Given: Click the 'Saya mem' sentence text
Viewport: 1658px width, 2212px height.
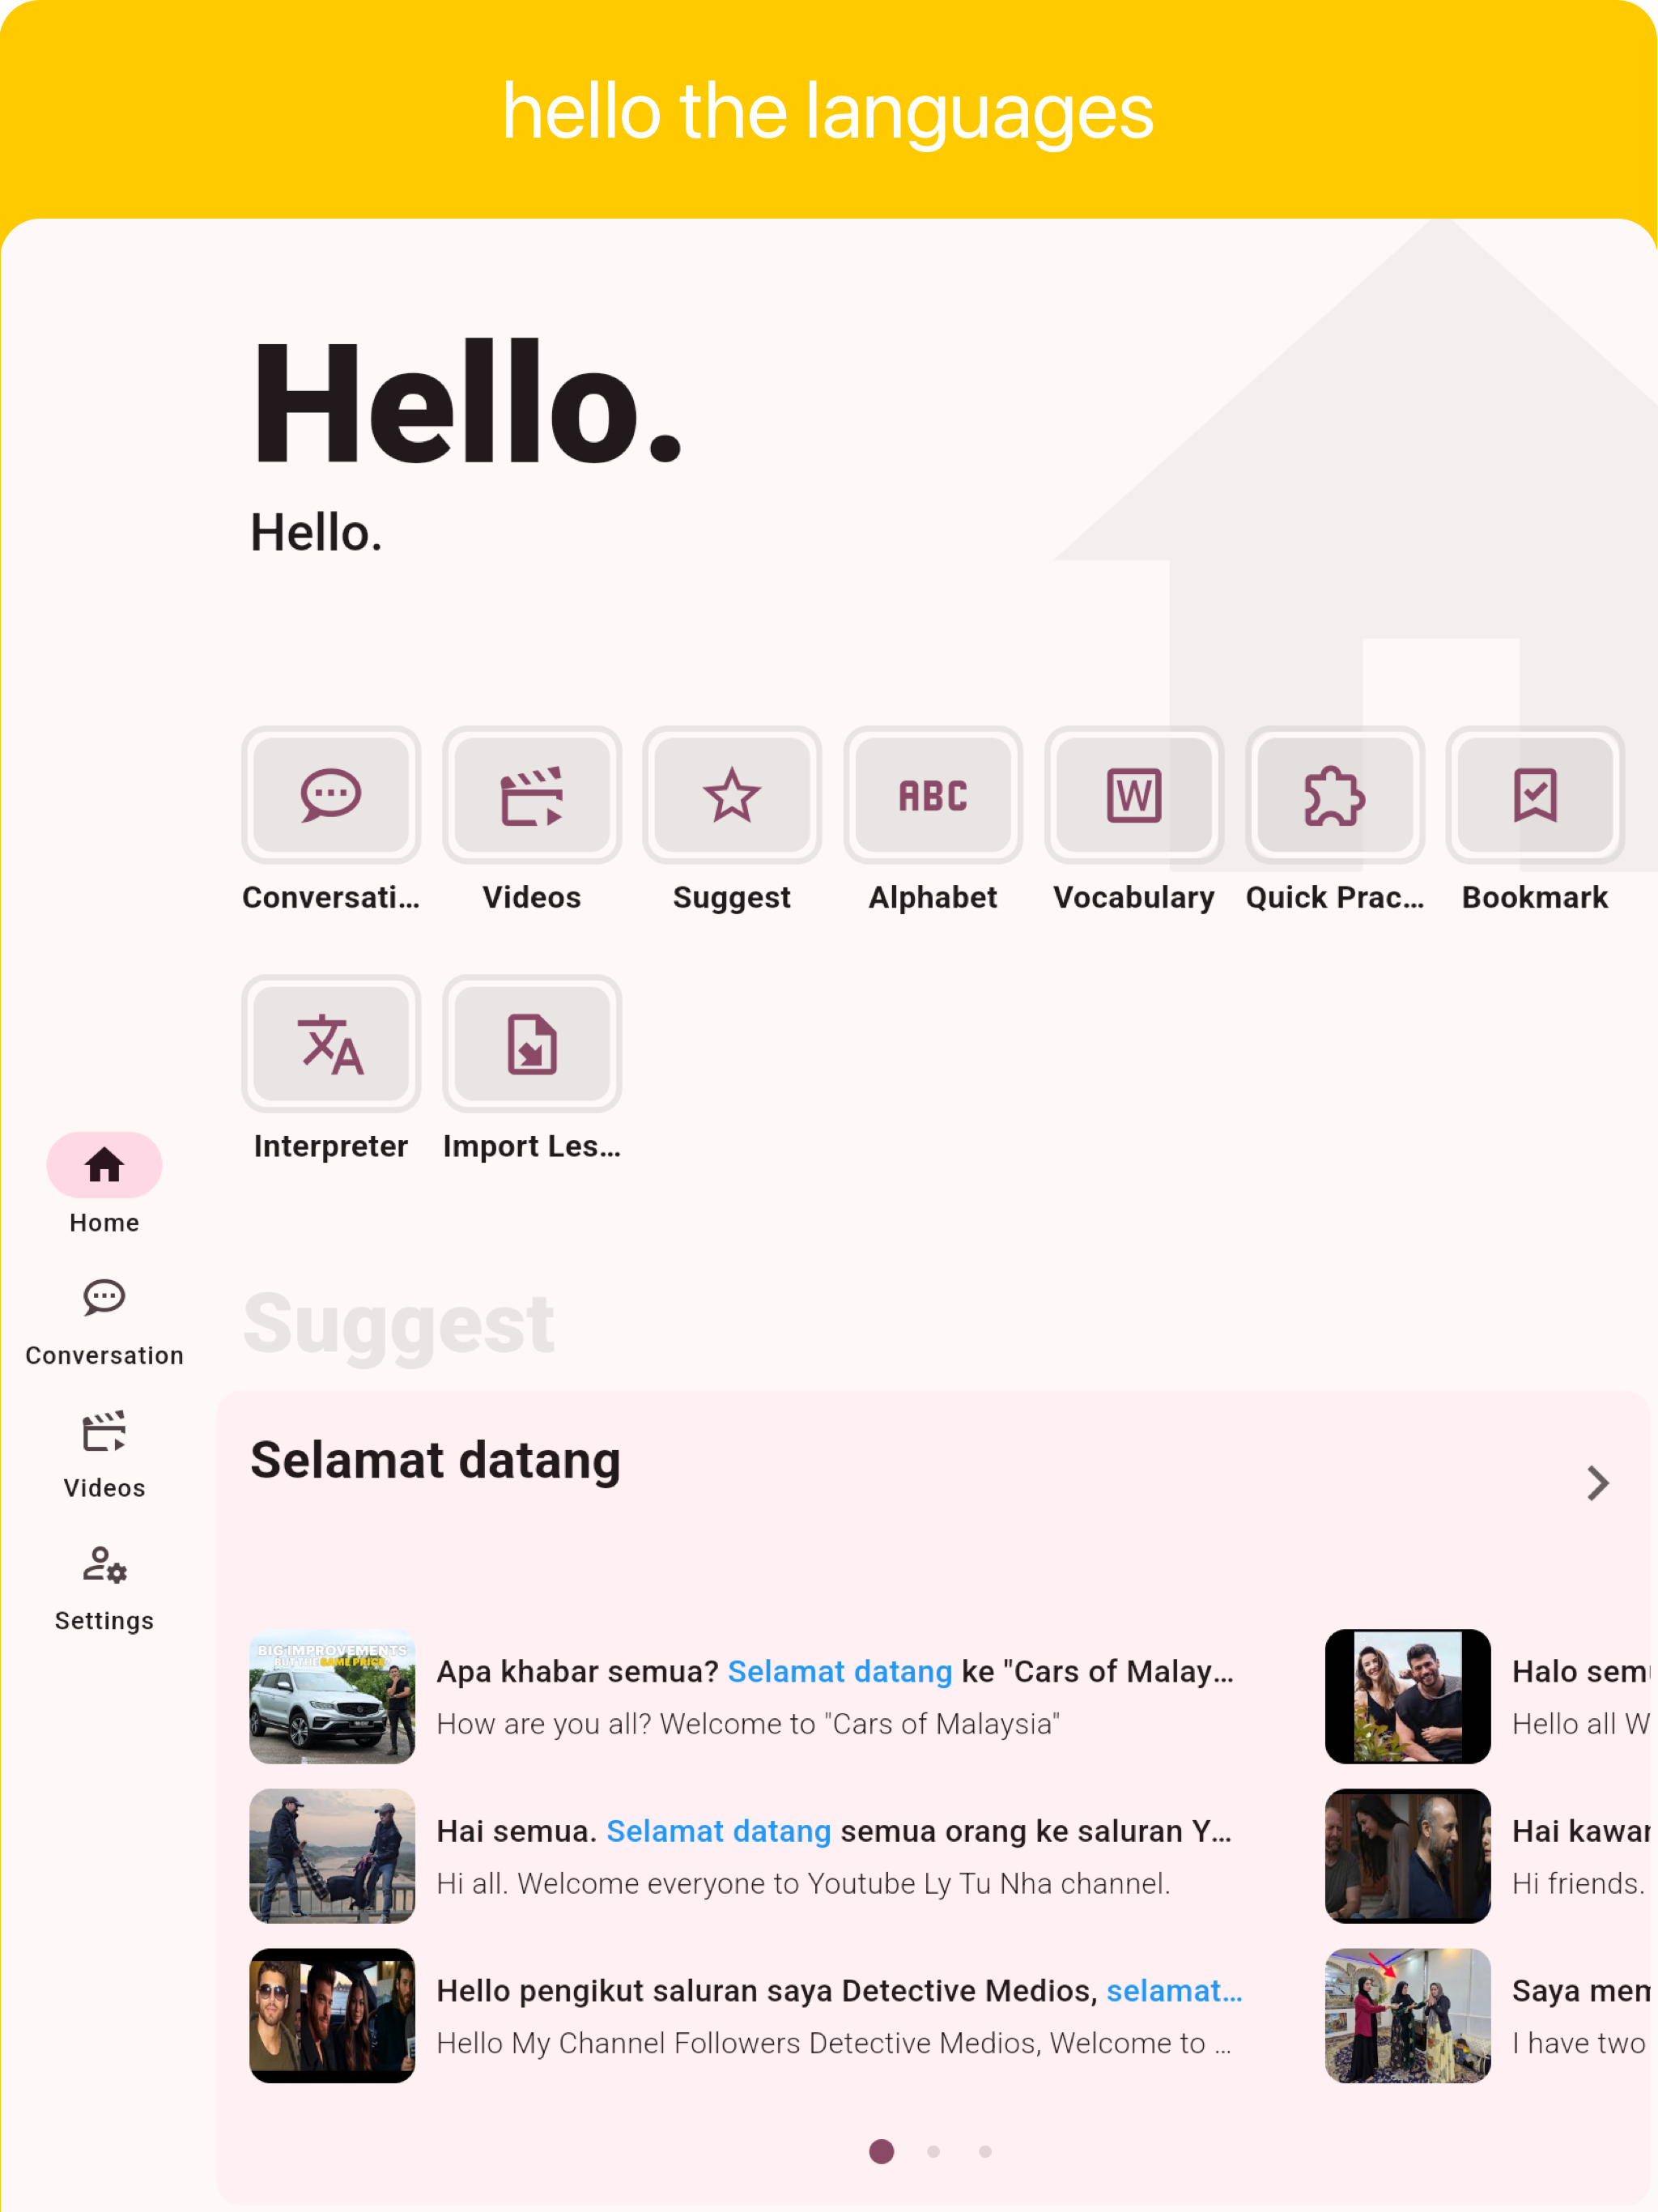Looking at the screenshot, I should click(1580, 1990).
